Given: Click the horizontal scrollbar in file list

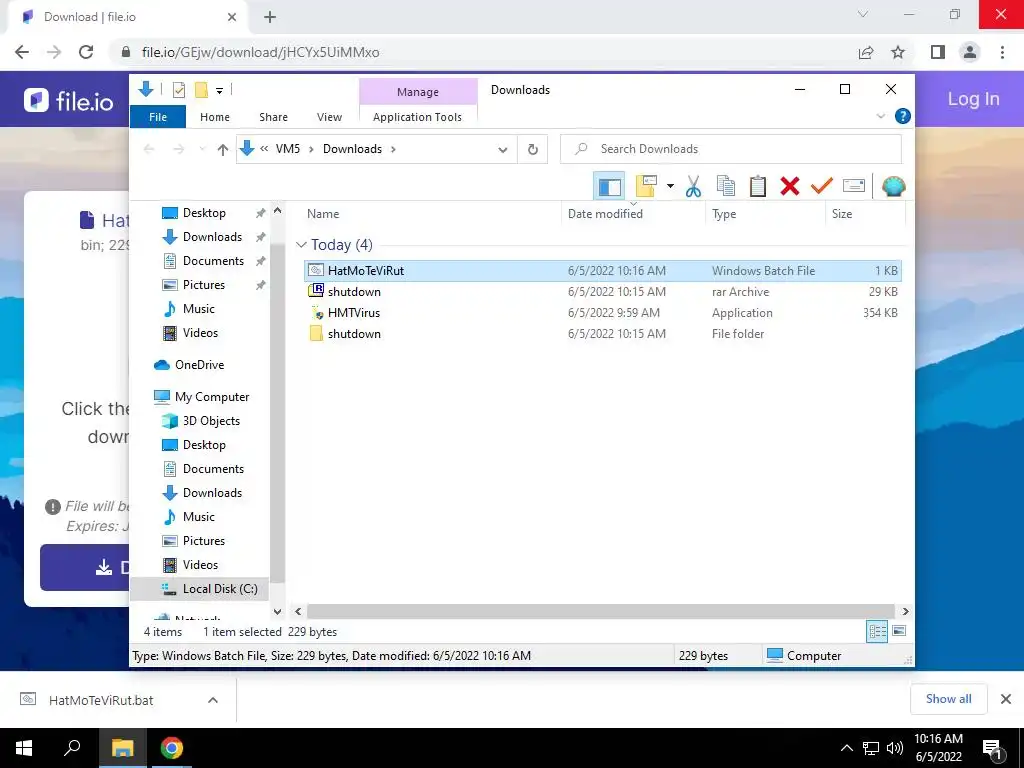Looking at the screenshot, I should coord(600,611).
